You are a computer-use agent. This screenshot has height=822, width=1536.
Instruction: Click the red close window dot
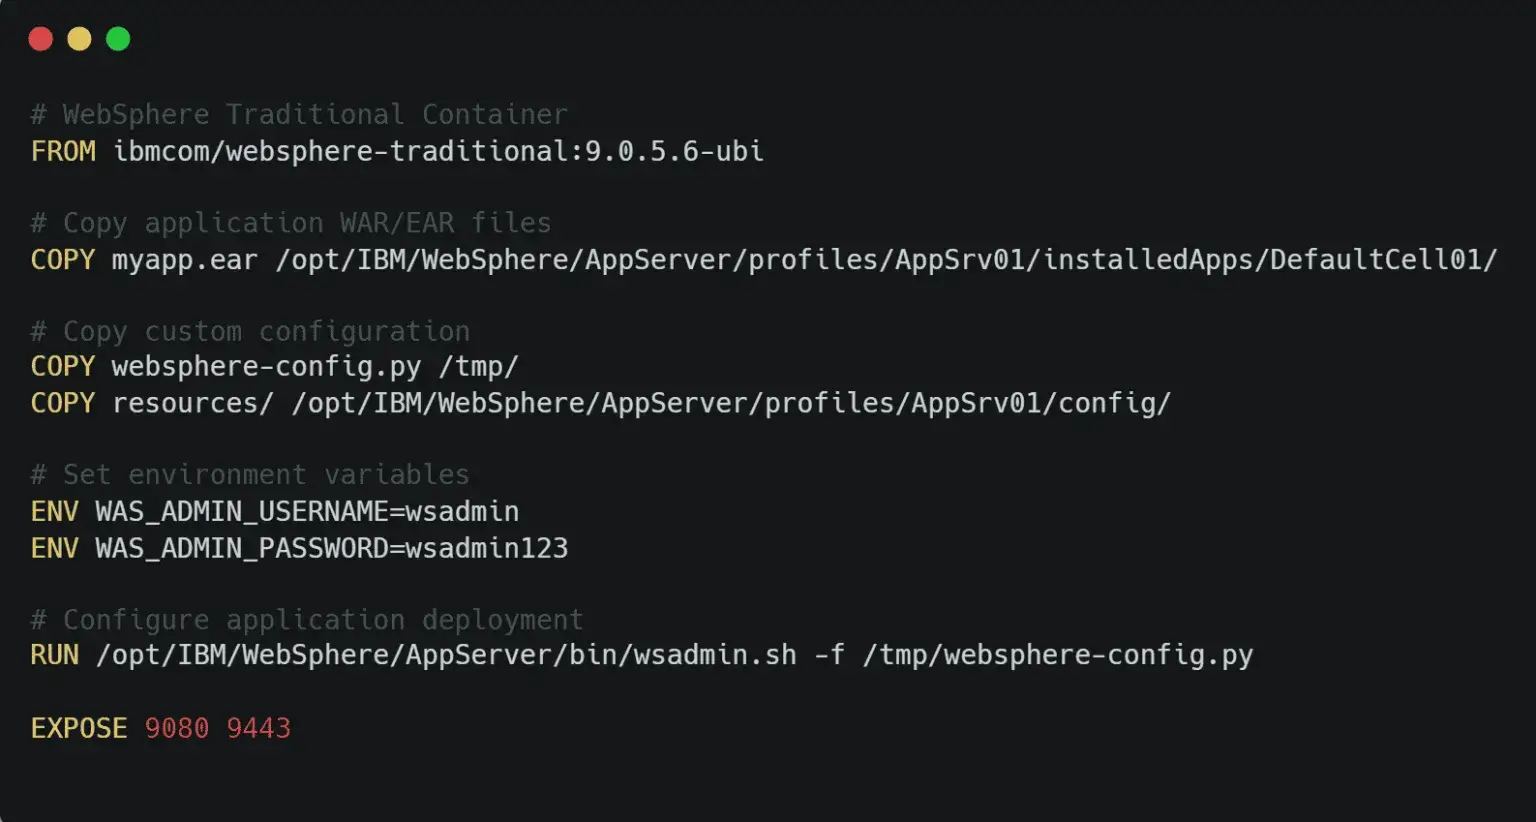pyautogui.click(x=41, y=39)
